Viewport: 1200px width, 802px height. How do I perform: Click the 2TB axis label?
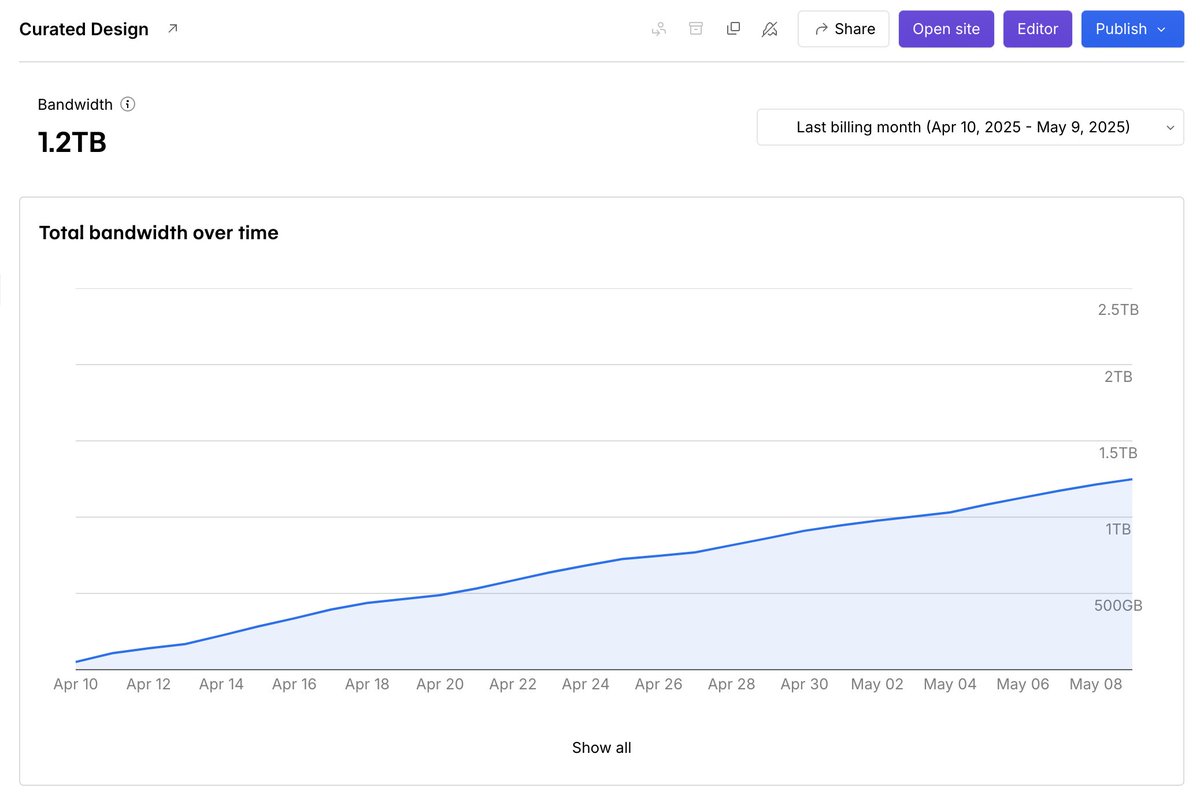[1118, 377]
